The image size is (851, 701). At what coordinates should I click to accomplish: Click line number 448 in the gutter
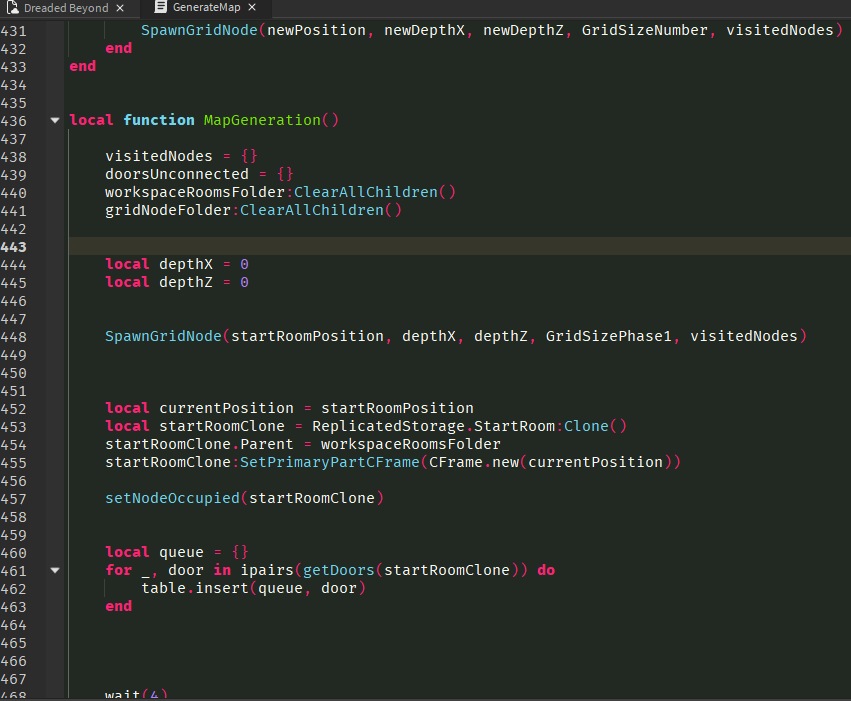click(x=14, y=336)
